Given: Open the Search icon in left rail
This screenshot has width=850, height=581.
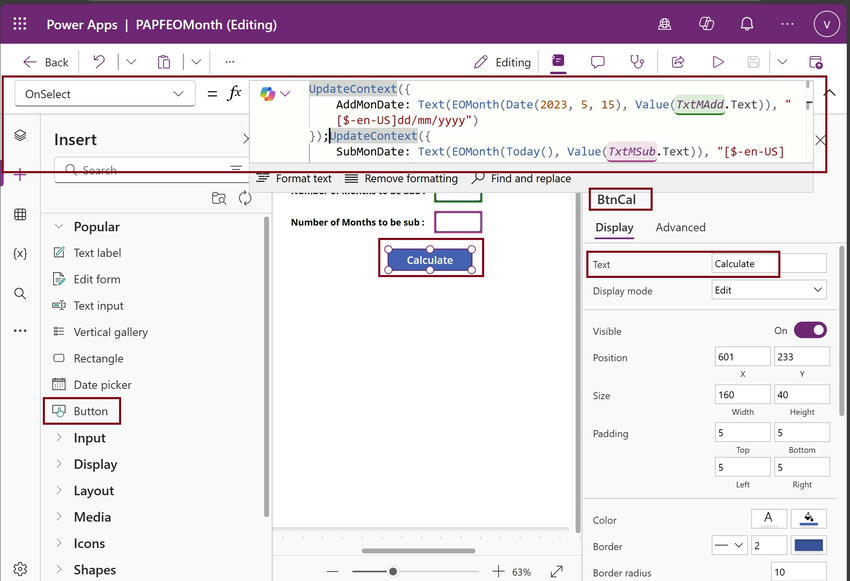Looking at the screenshot, I should [20, 293].
